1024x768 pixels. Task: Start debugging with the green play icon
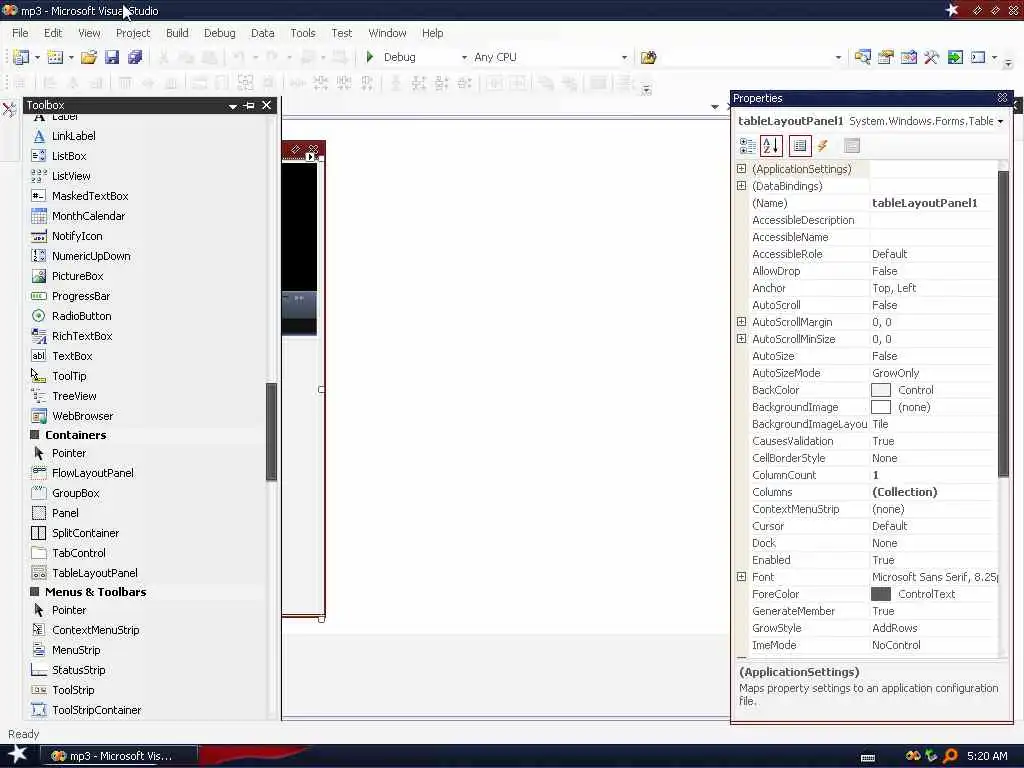click(x=370, y=57)
